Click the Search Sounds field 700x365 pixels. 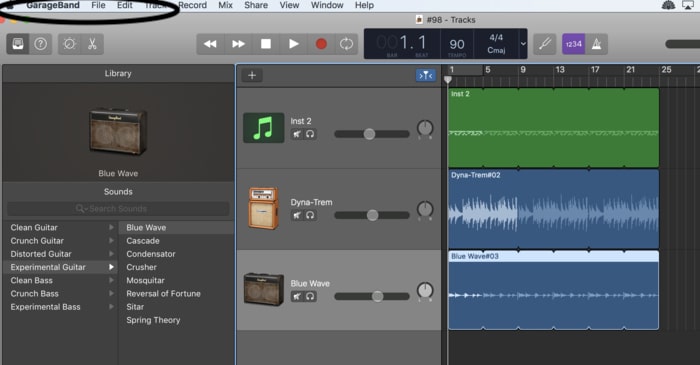click(118, 208)
